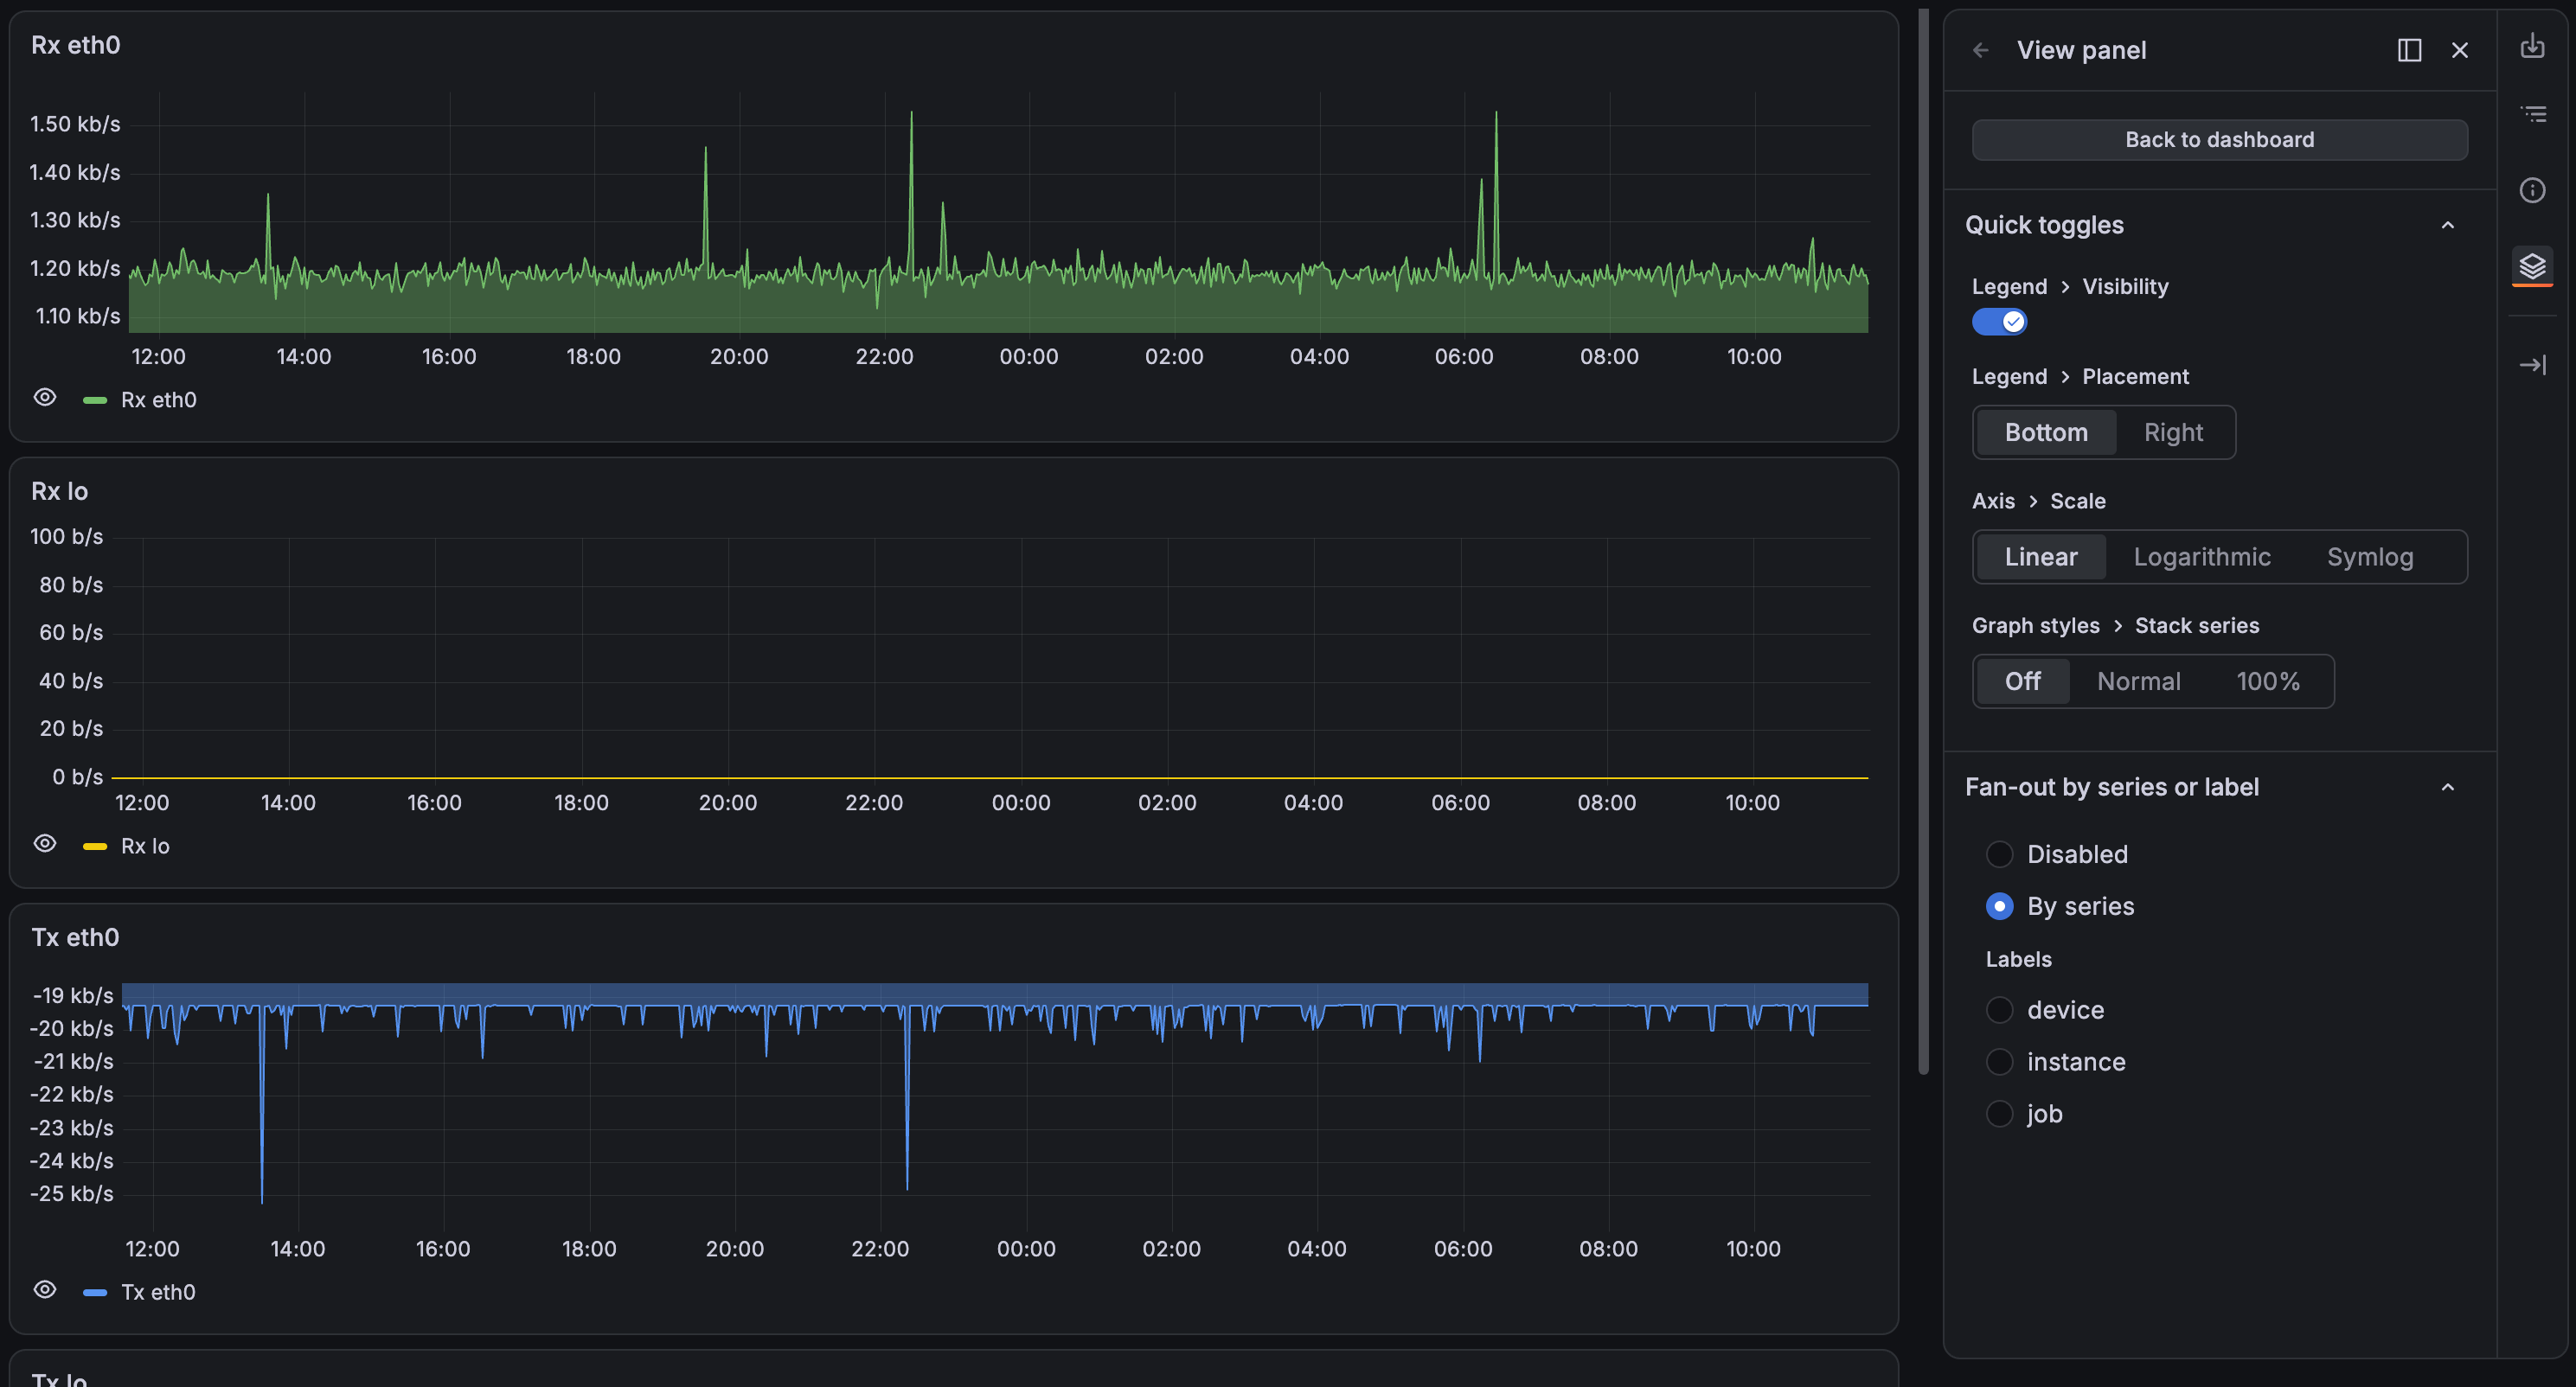Image resolution: width=2576 pixels, height=1387 pixels.
Task: Switch axis scale to Logarithmic
Action: pos(2202,557)
